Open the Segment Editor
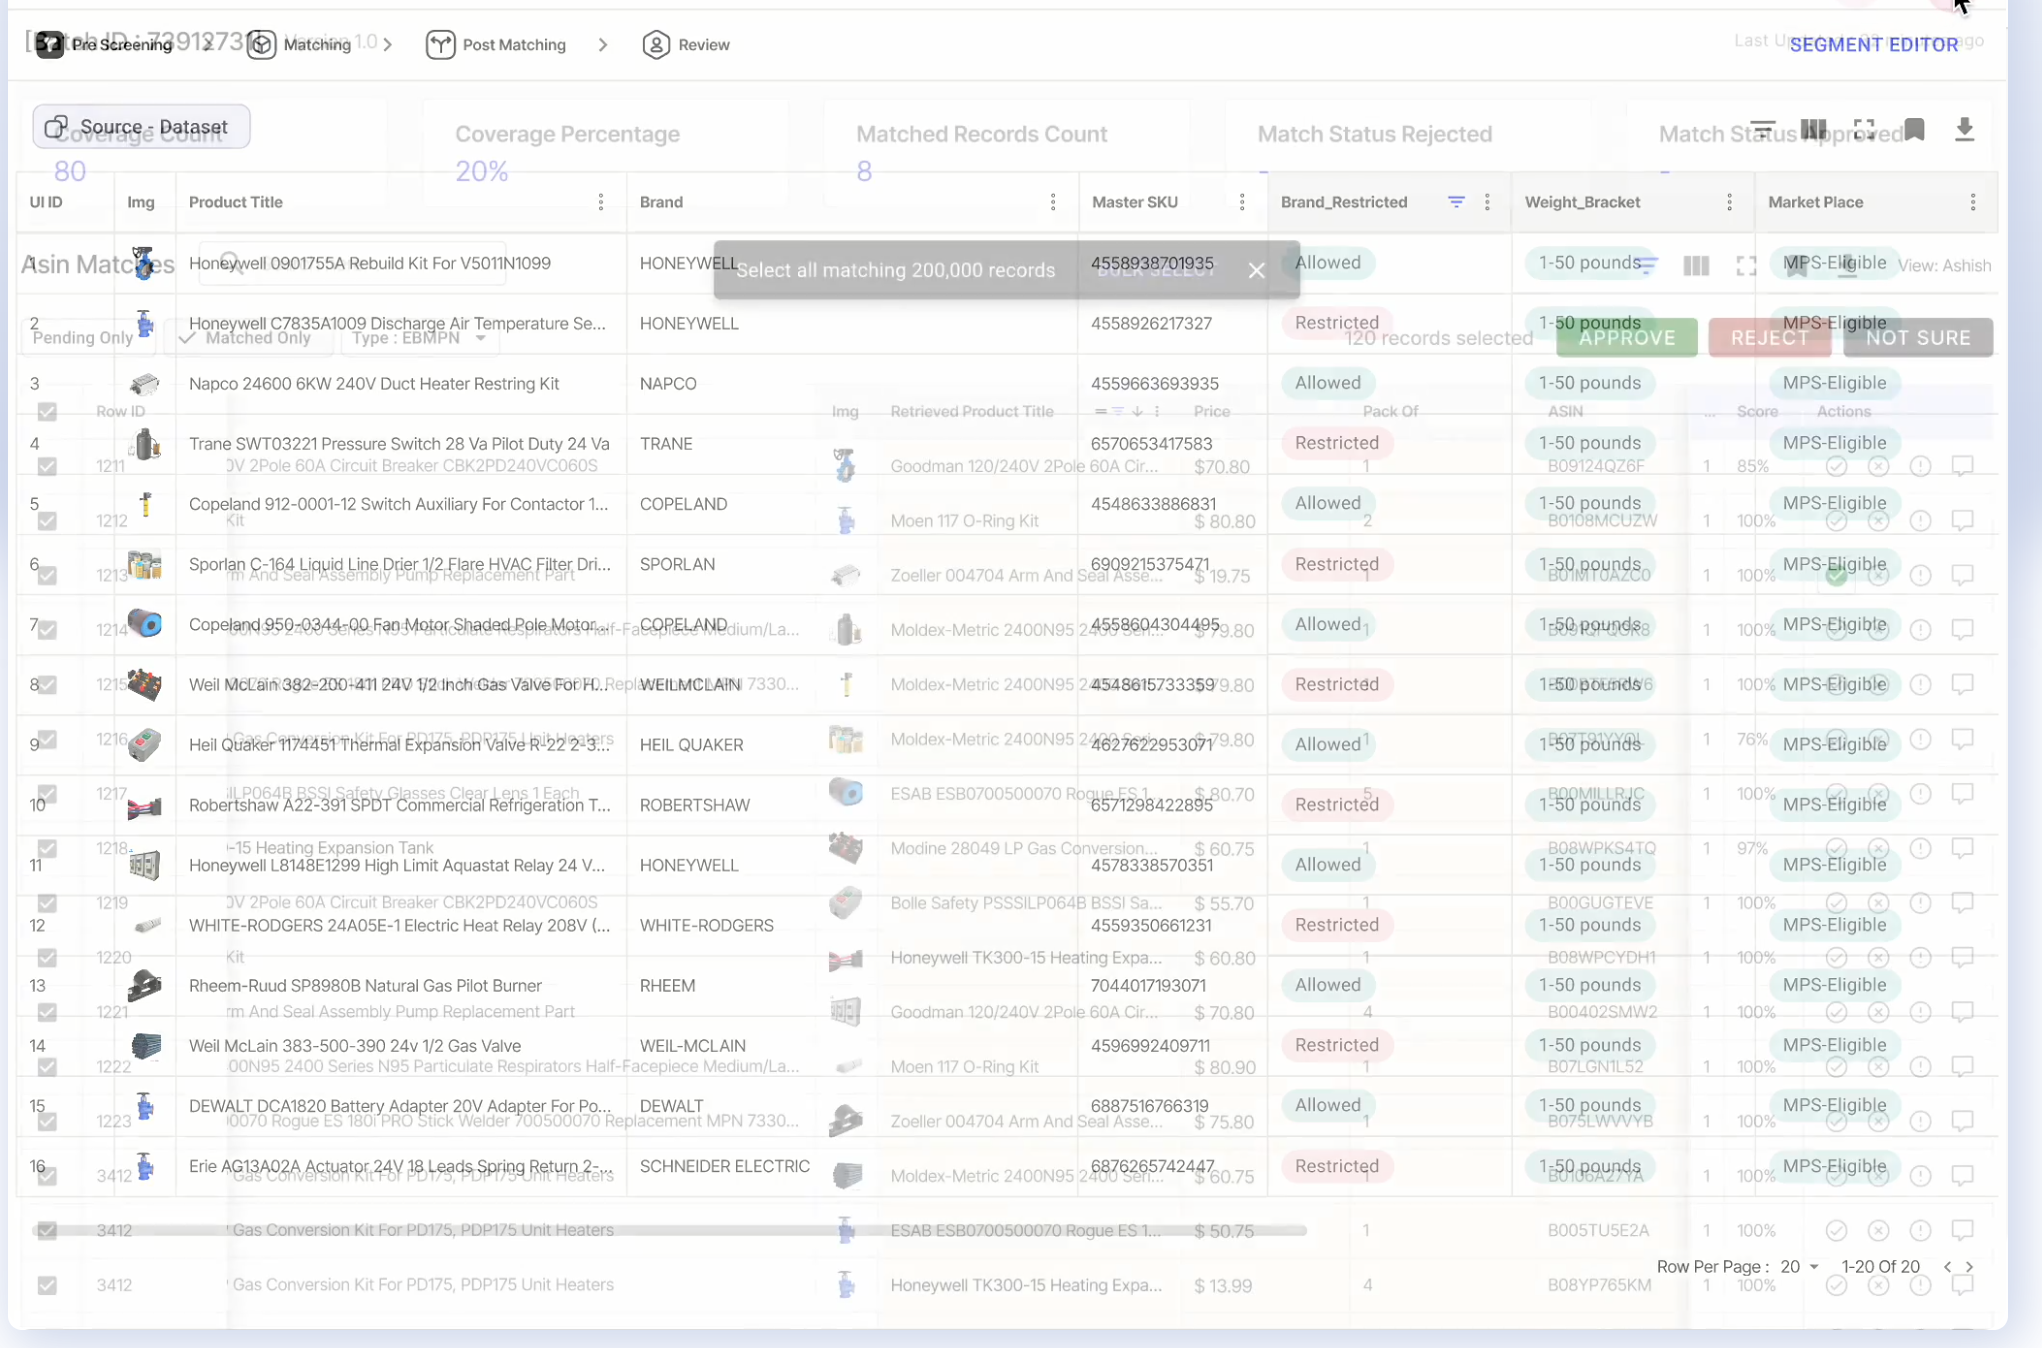This screenshot has height=1348, width=2042. 1874,45
